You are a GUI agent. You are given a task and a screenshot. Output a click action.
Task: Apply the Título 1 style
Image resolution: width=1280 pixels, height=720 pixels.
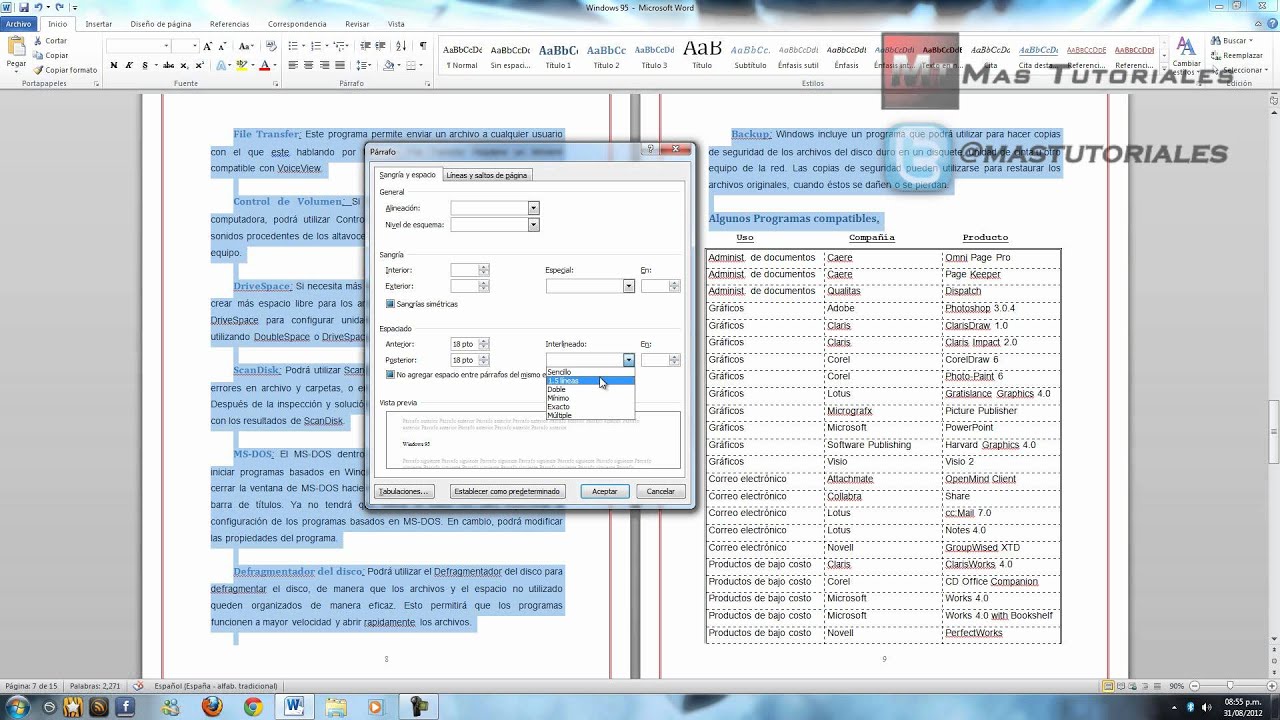click(x=558, y=56)
